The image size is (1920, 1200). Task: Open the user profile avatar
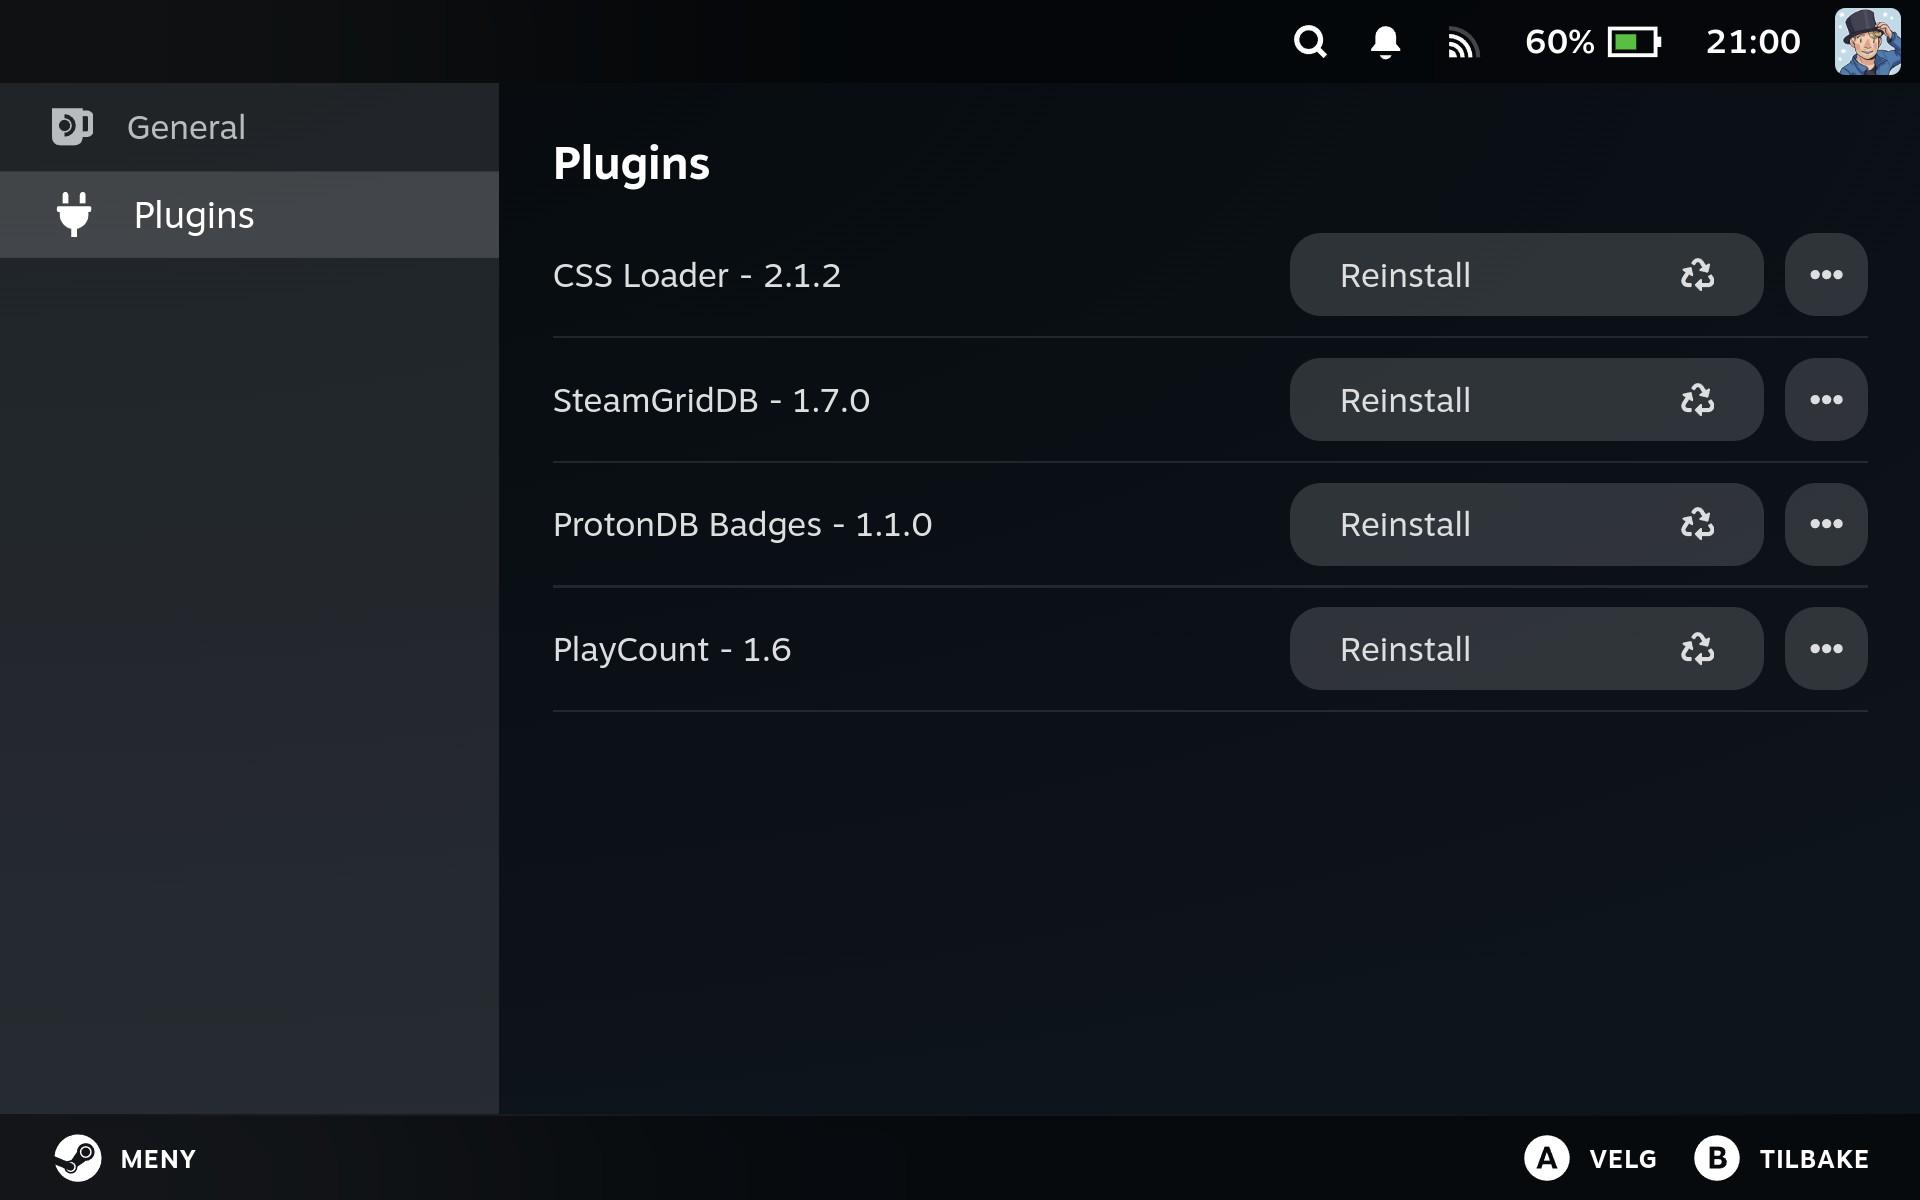pyautogui.click(x=1867, y=42)
